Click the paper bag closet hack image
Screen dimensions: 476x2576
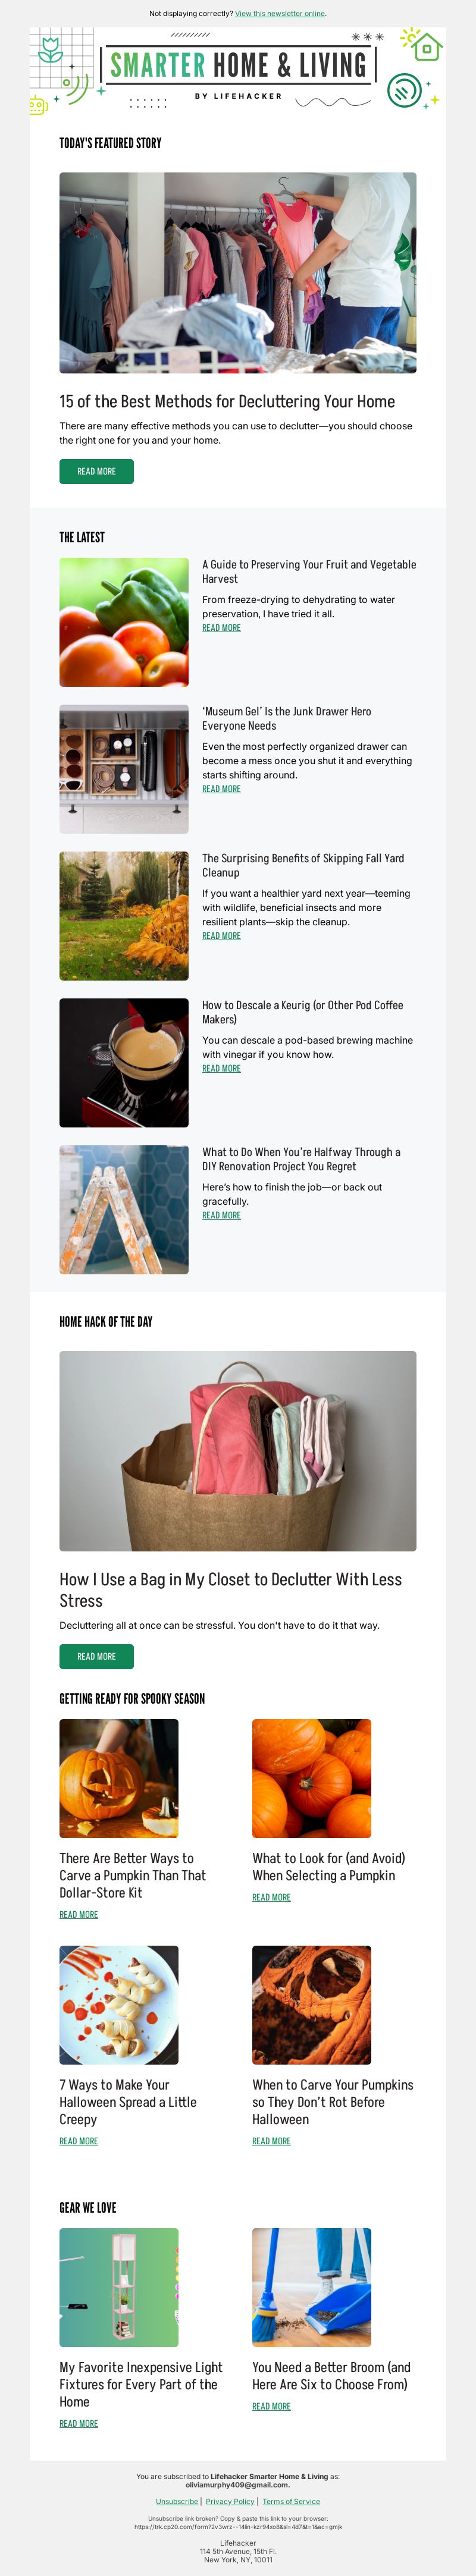(238, 1451)
